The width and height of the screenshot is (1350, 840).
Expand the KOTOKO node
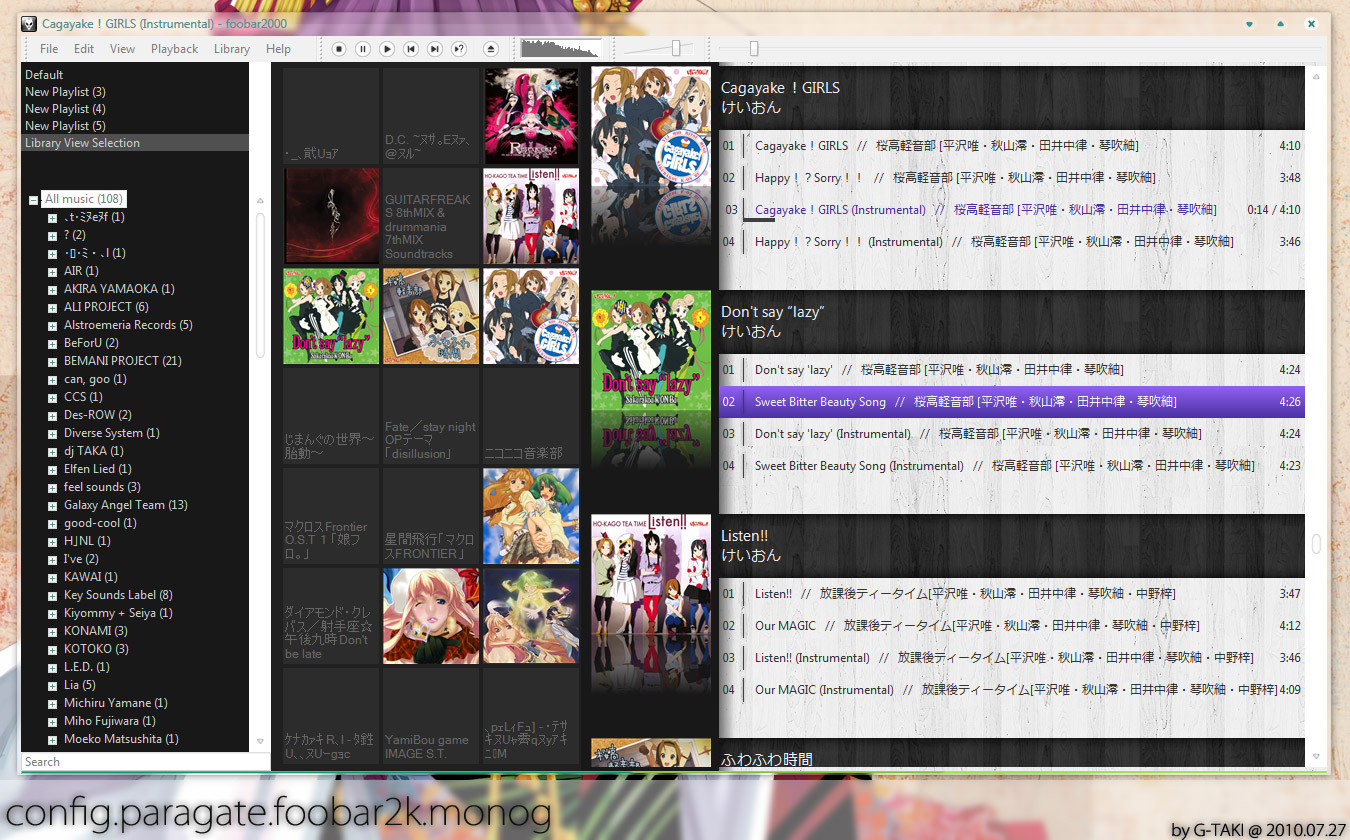(x=52, y=649)
